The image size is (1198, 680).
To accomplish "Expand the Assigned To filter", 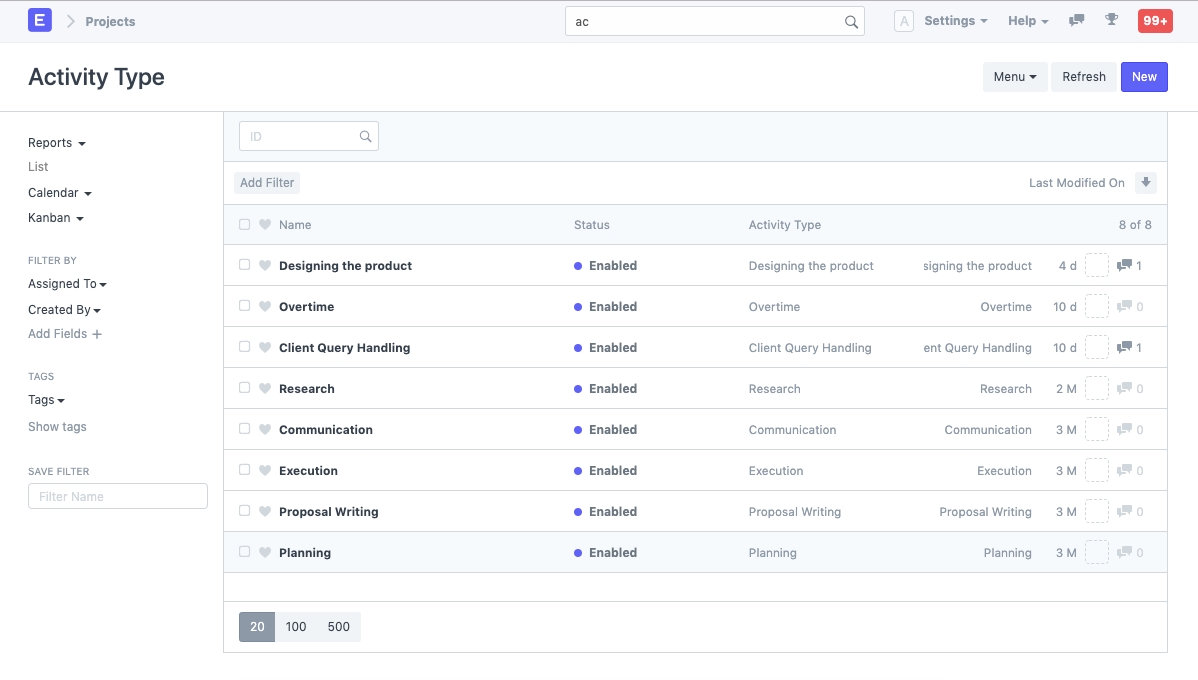I will pyautogui.click(x=67, y=284).
